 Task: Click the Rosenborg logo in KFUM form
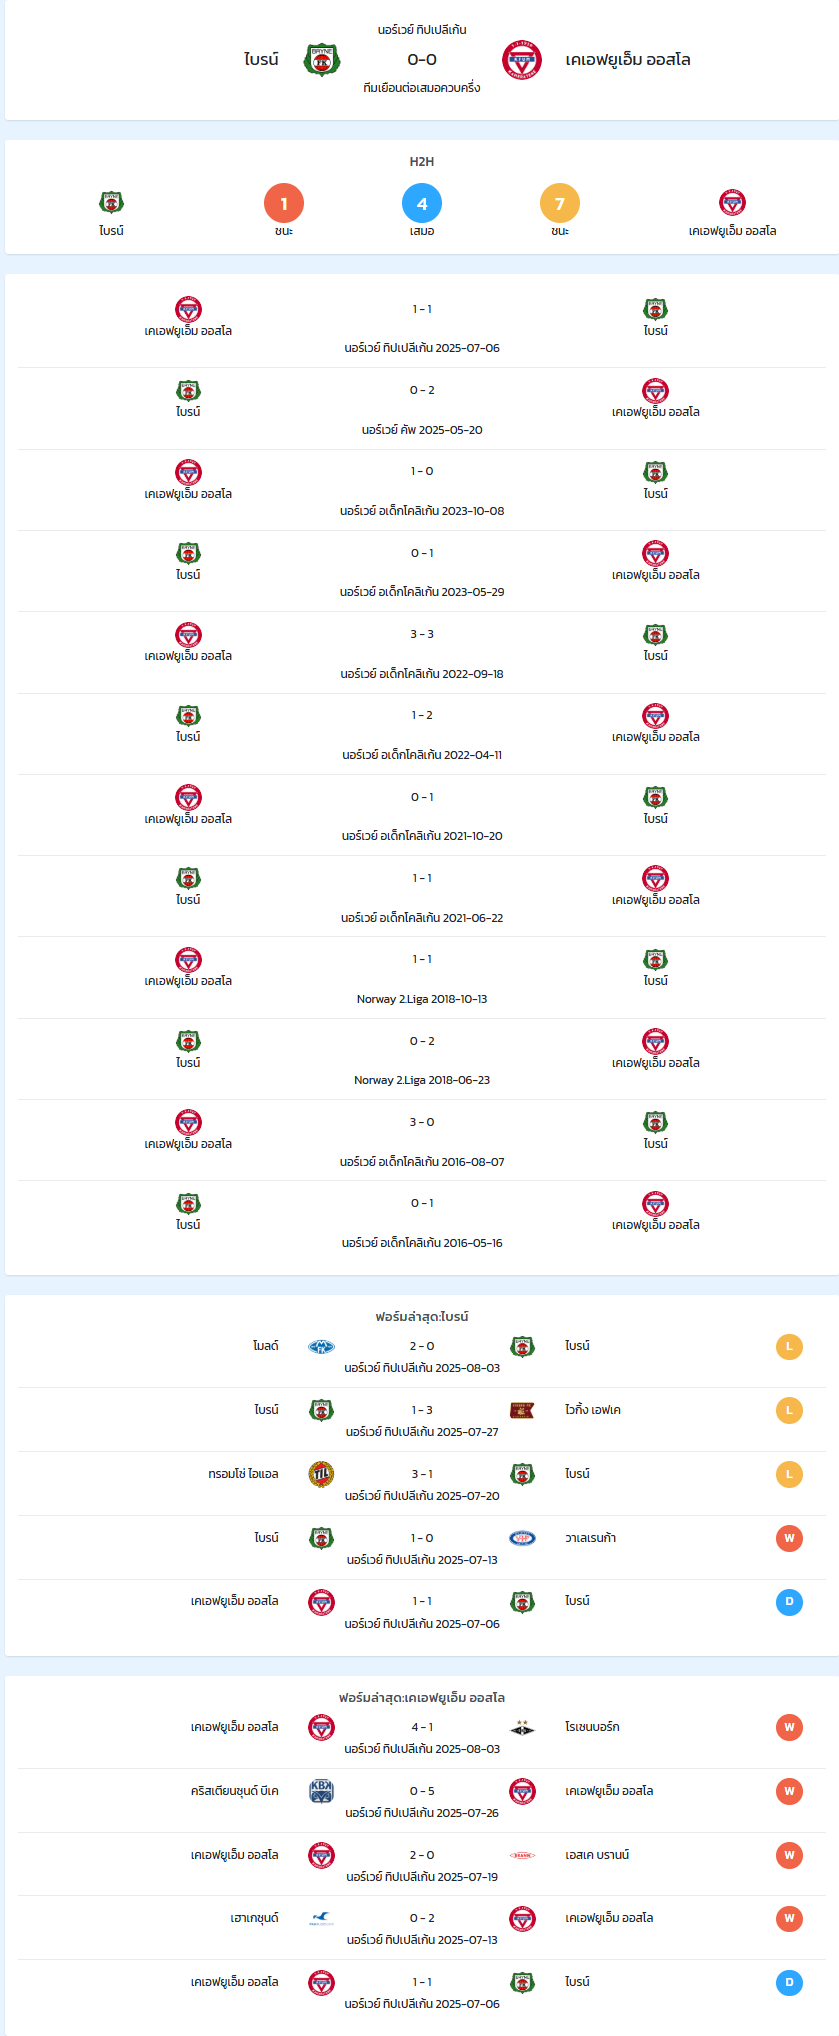522,1728
